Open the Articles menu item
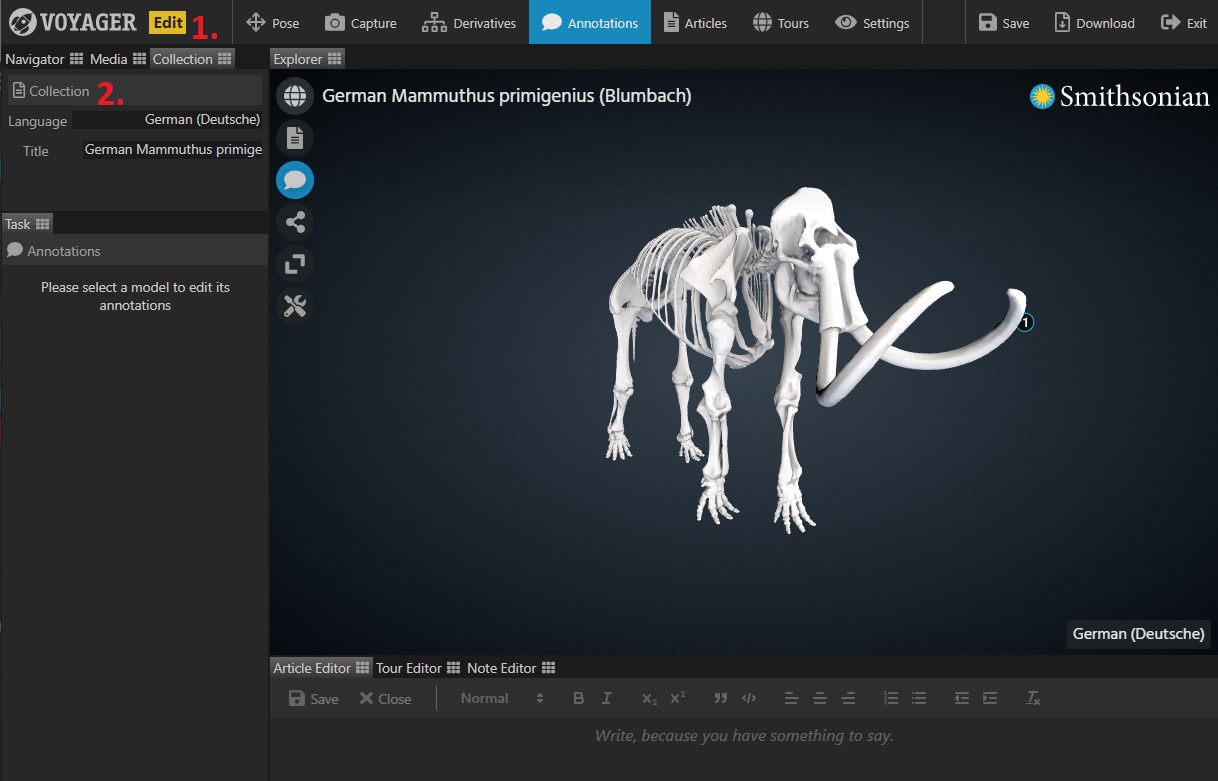 click(x=694, y=23)
